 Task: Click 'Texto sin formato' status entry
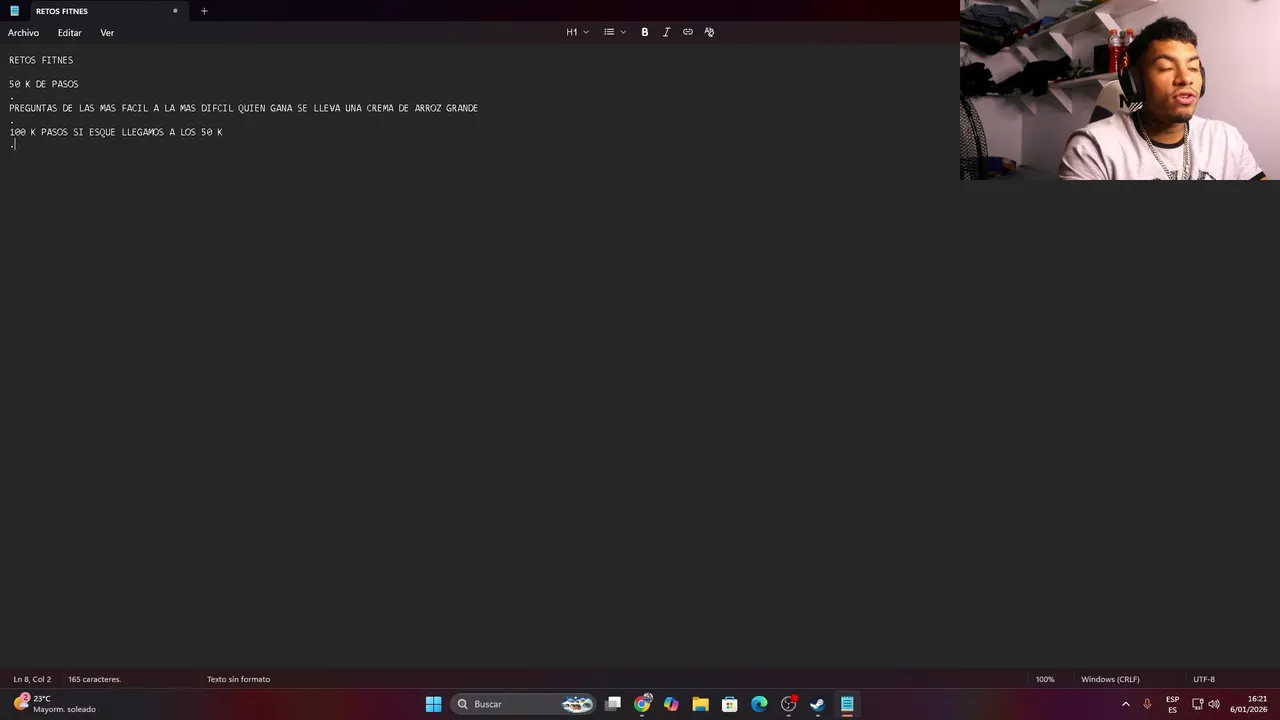pos(238,679)
